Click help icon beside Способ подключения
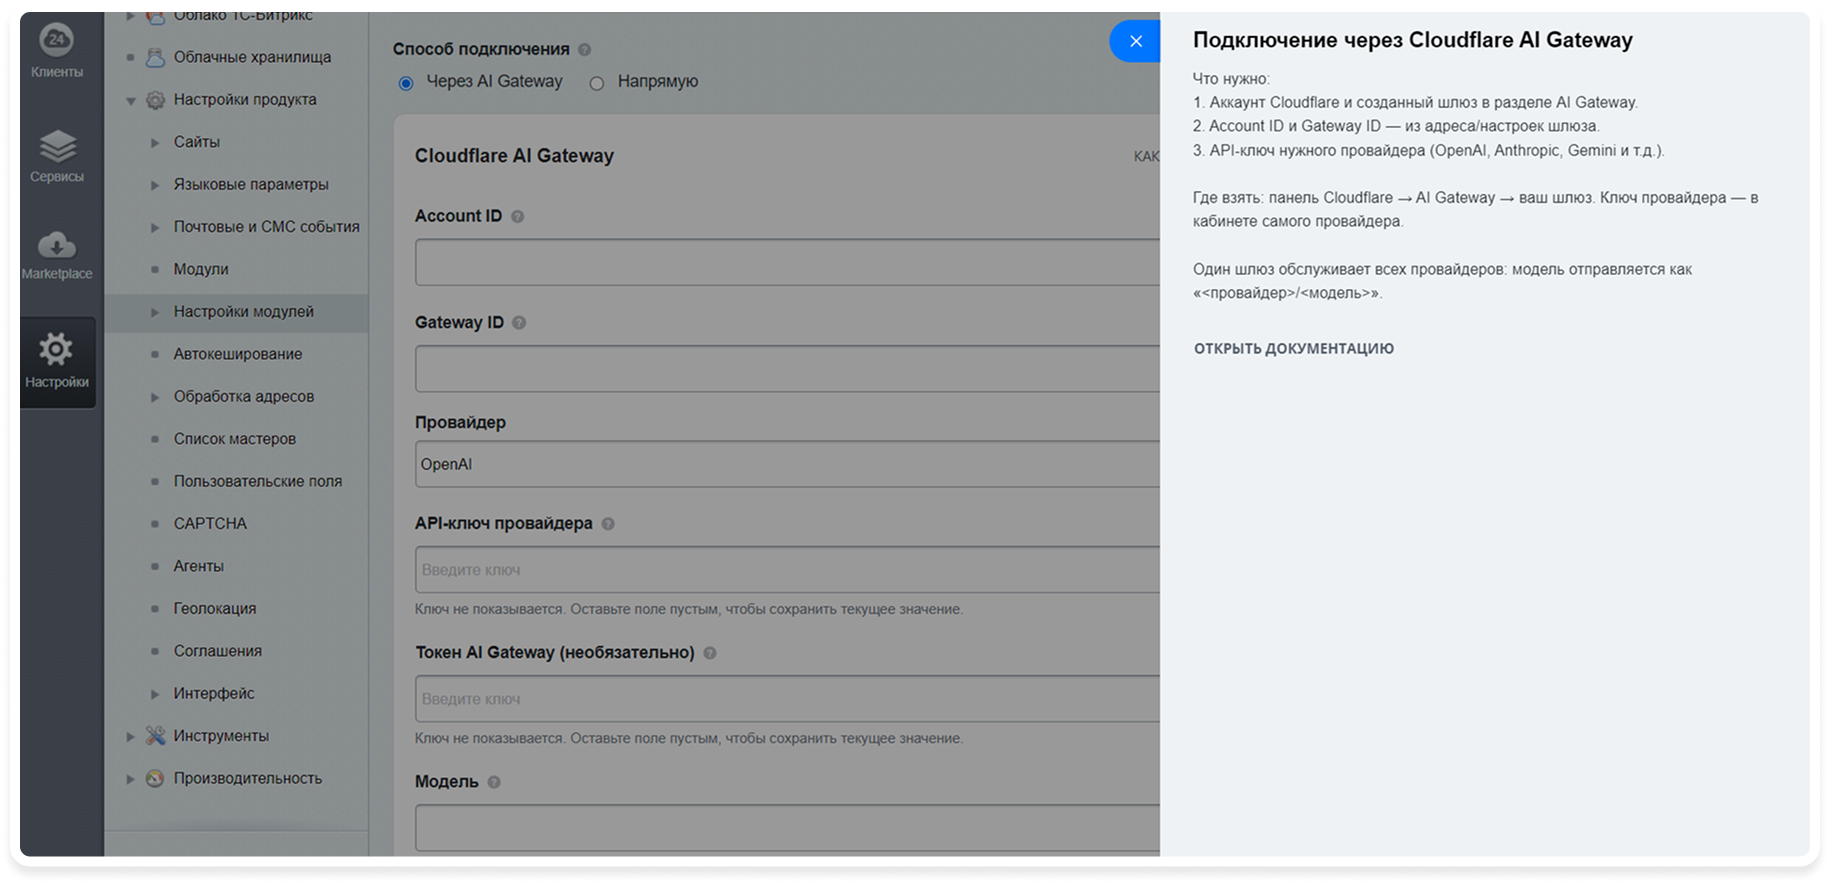This screenshot has width=1830, height=885. 585,50
